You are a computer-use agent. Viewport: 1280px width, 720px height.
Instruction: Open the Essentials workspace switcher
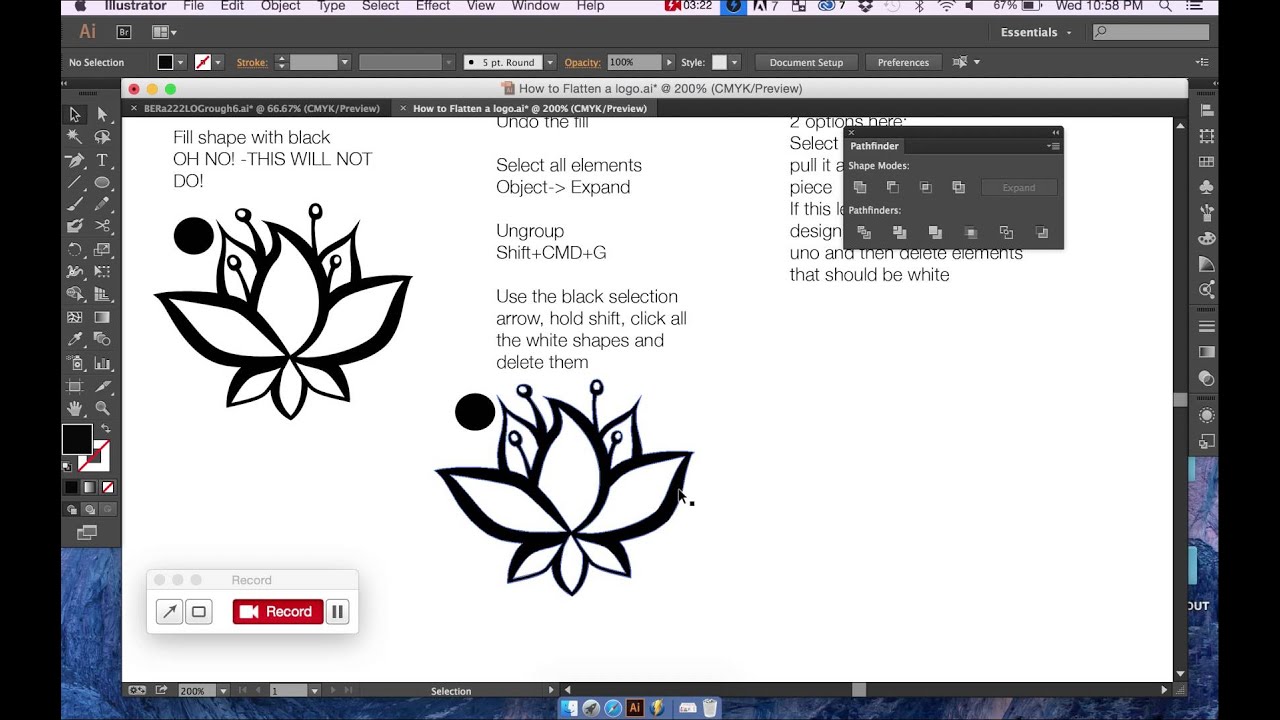1036,32
